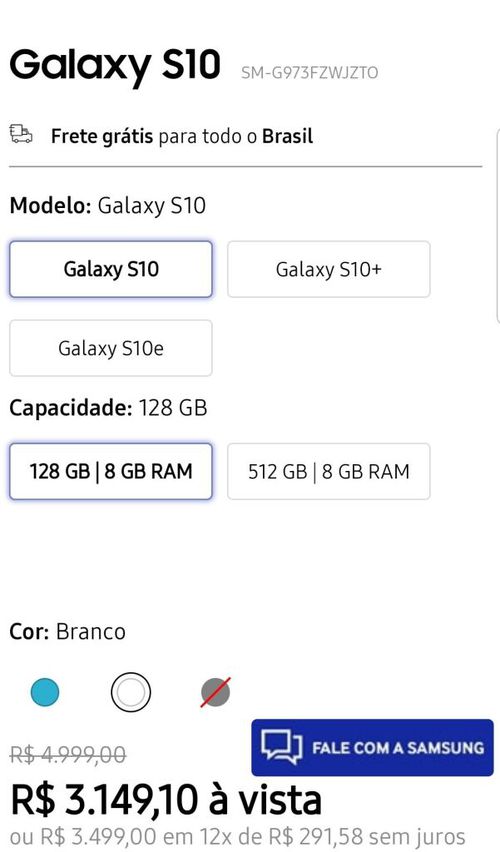Click the Galaxy S10 product title

[x=115, y=66]
